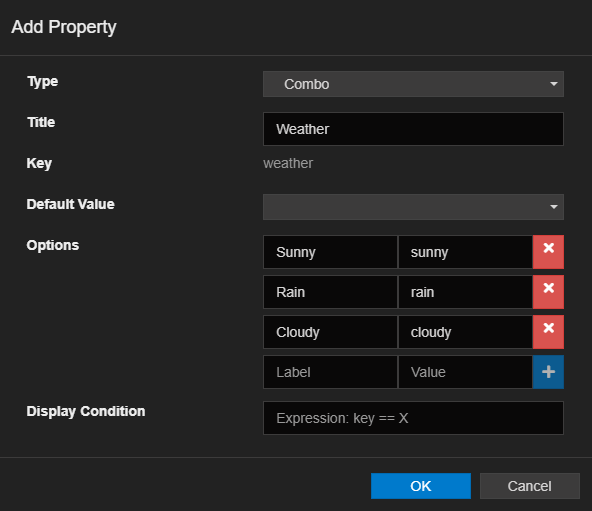The width and height of the screenshot is (592, 511).
Task: Select the Cloudy label field
Action: coord(330,332)
